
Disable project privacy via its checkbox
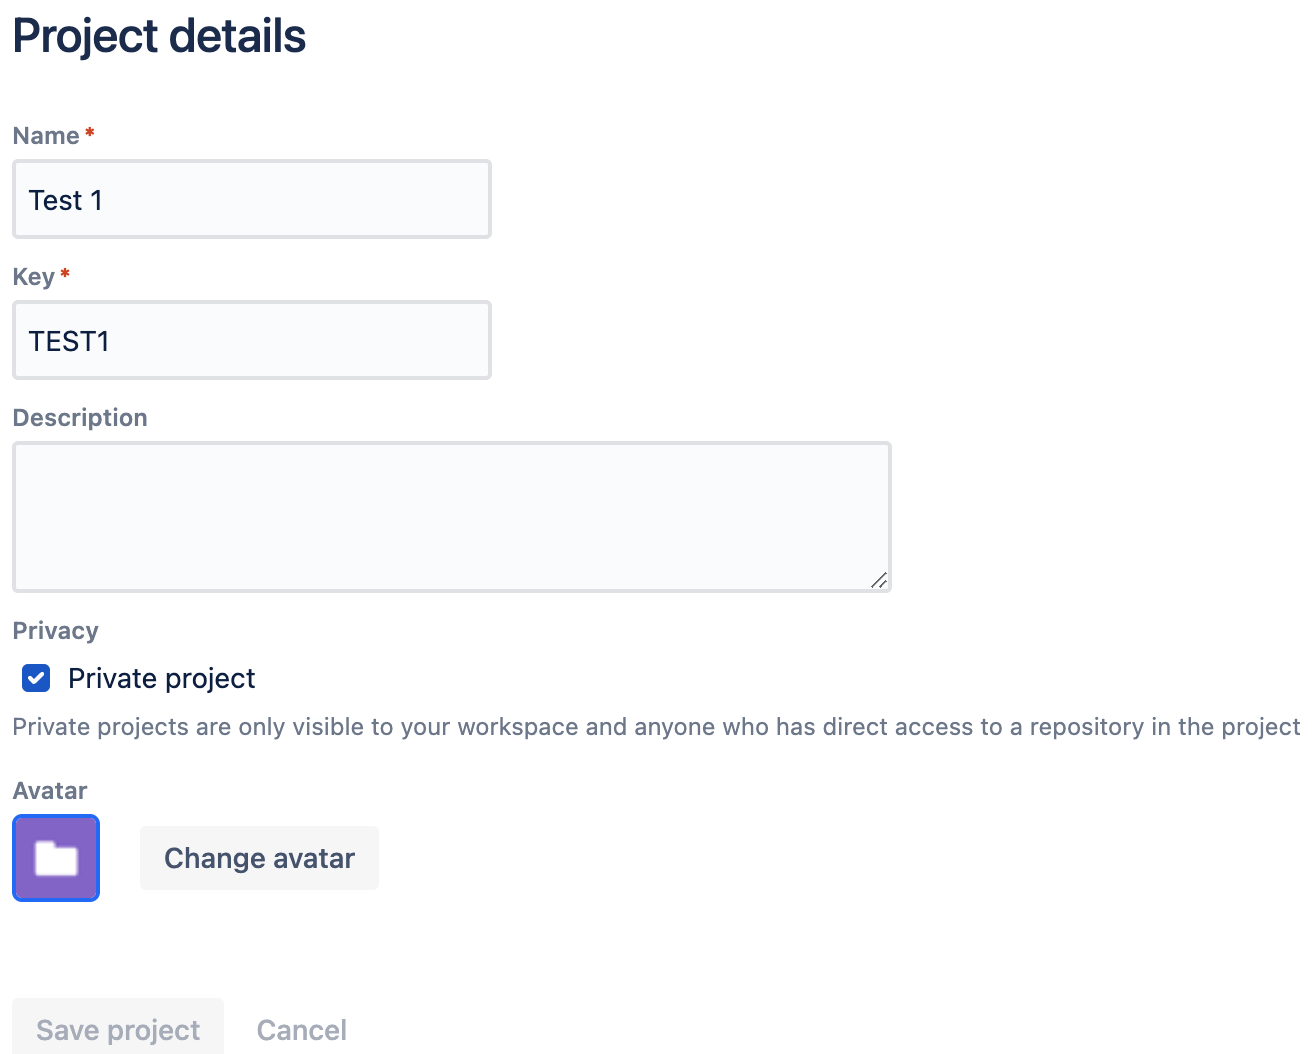35,678
